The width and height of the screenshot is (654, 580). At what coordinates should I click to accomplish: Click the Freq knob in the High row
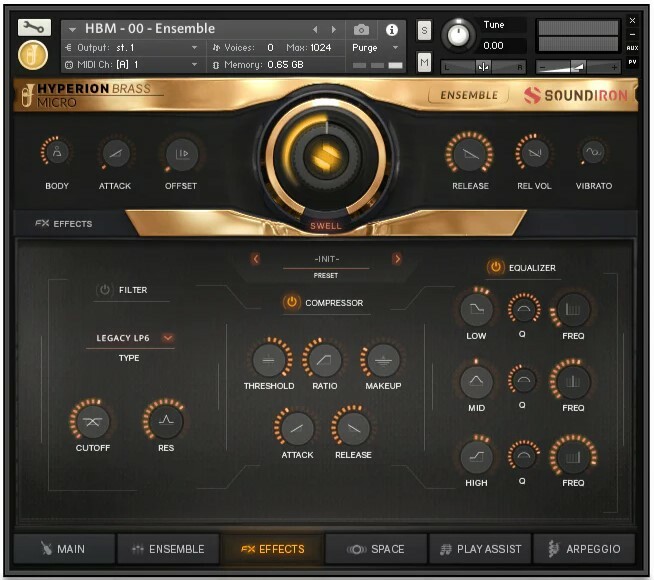(x=573, y=457)
